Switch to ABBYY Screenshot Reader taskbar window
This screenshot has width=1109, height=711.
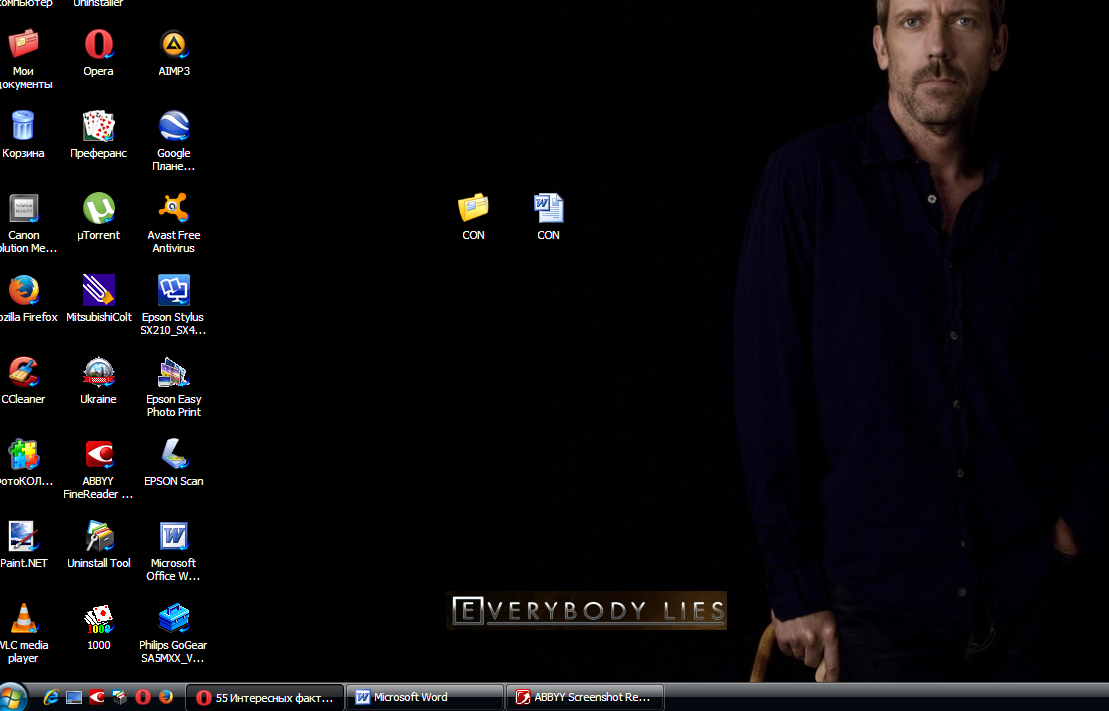click(x=585, y=698)
